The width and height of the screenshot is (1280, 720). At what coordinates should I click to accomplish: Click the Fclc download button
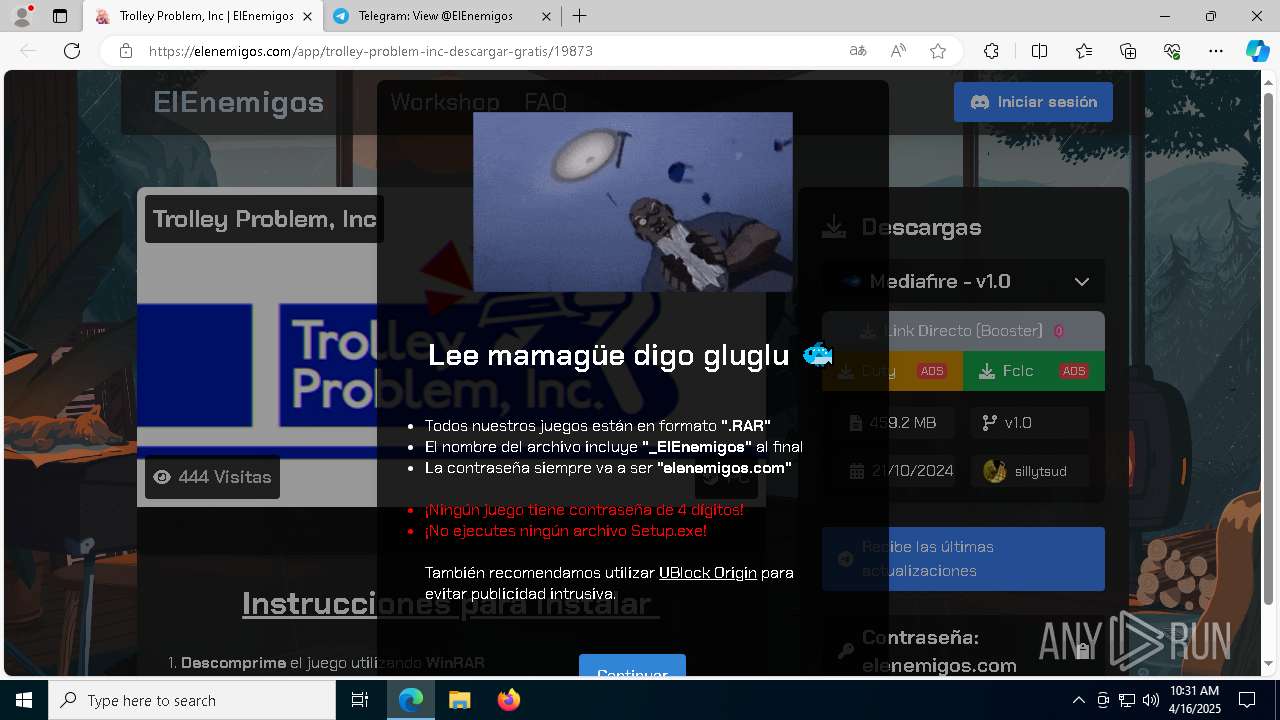1034,371
